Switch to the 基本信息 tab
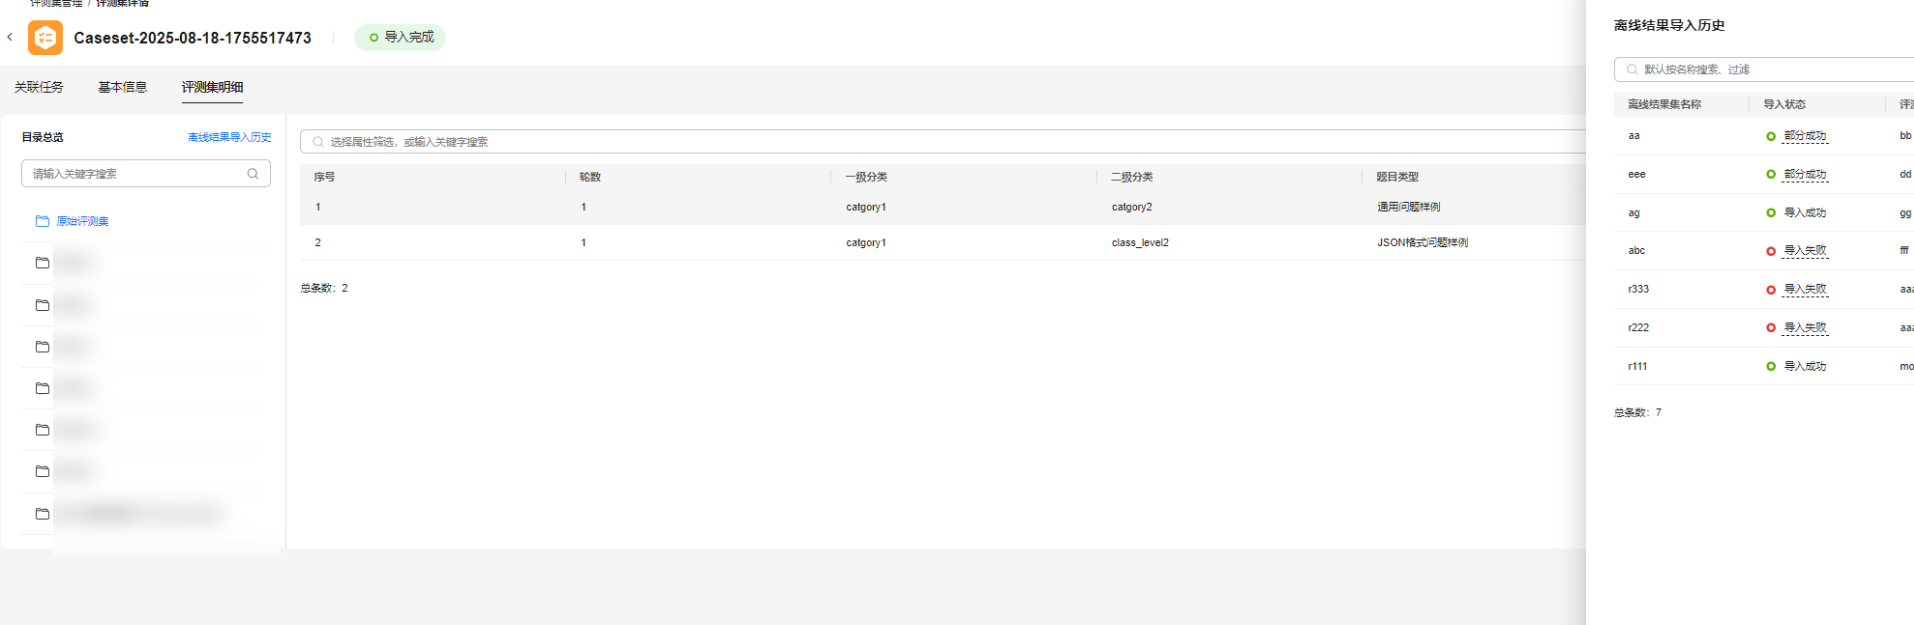1914x625 pixels. tap(122, 87)
